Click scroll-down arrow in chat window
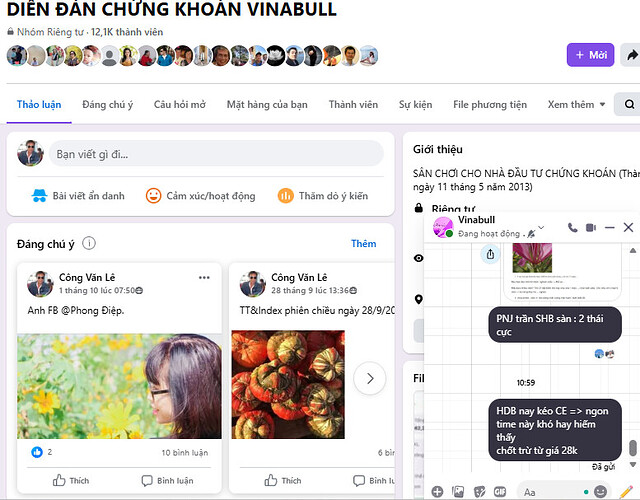 [633, 464]
